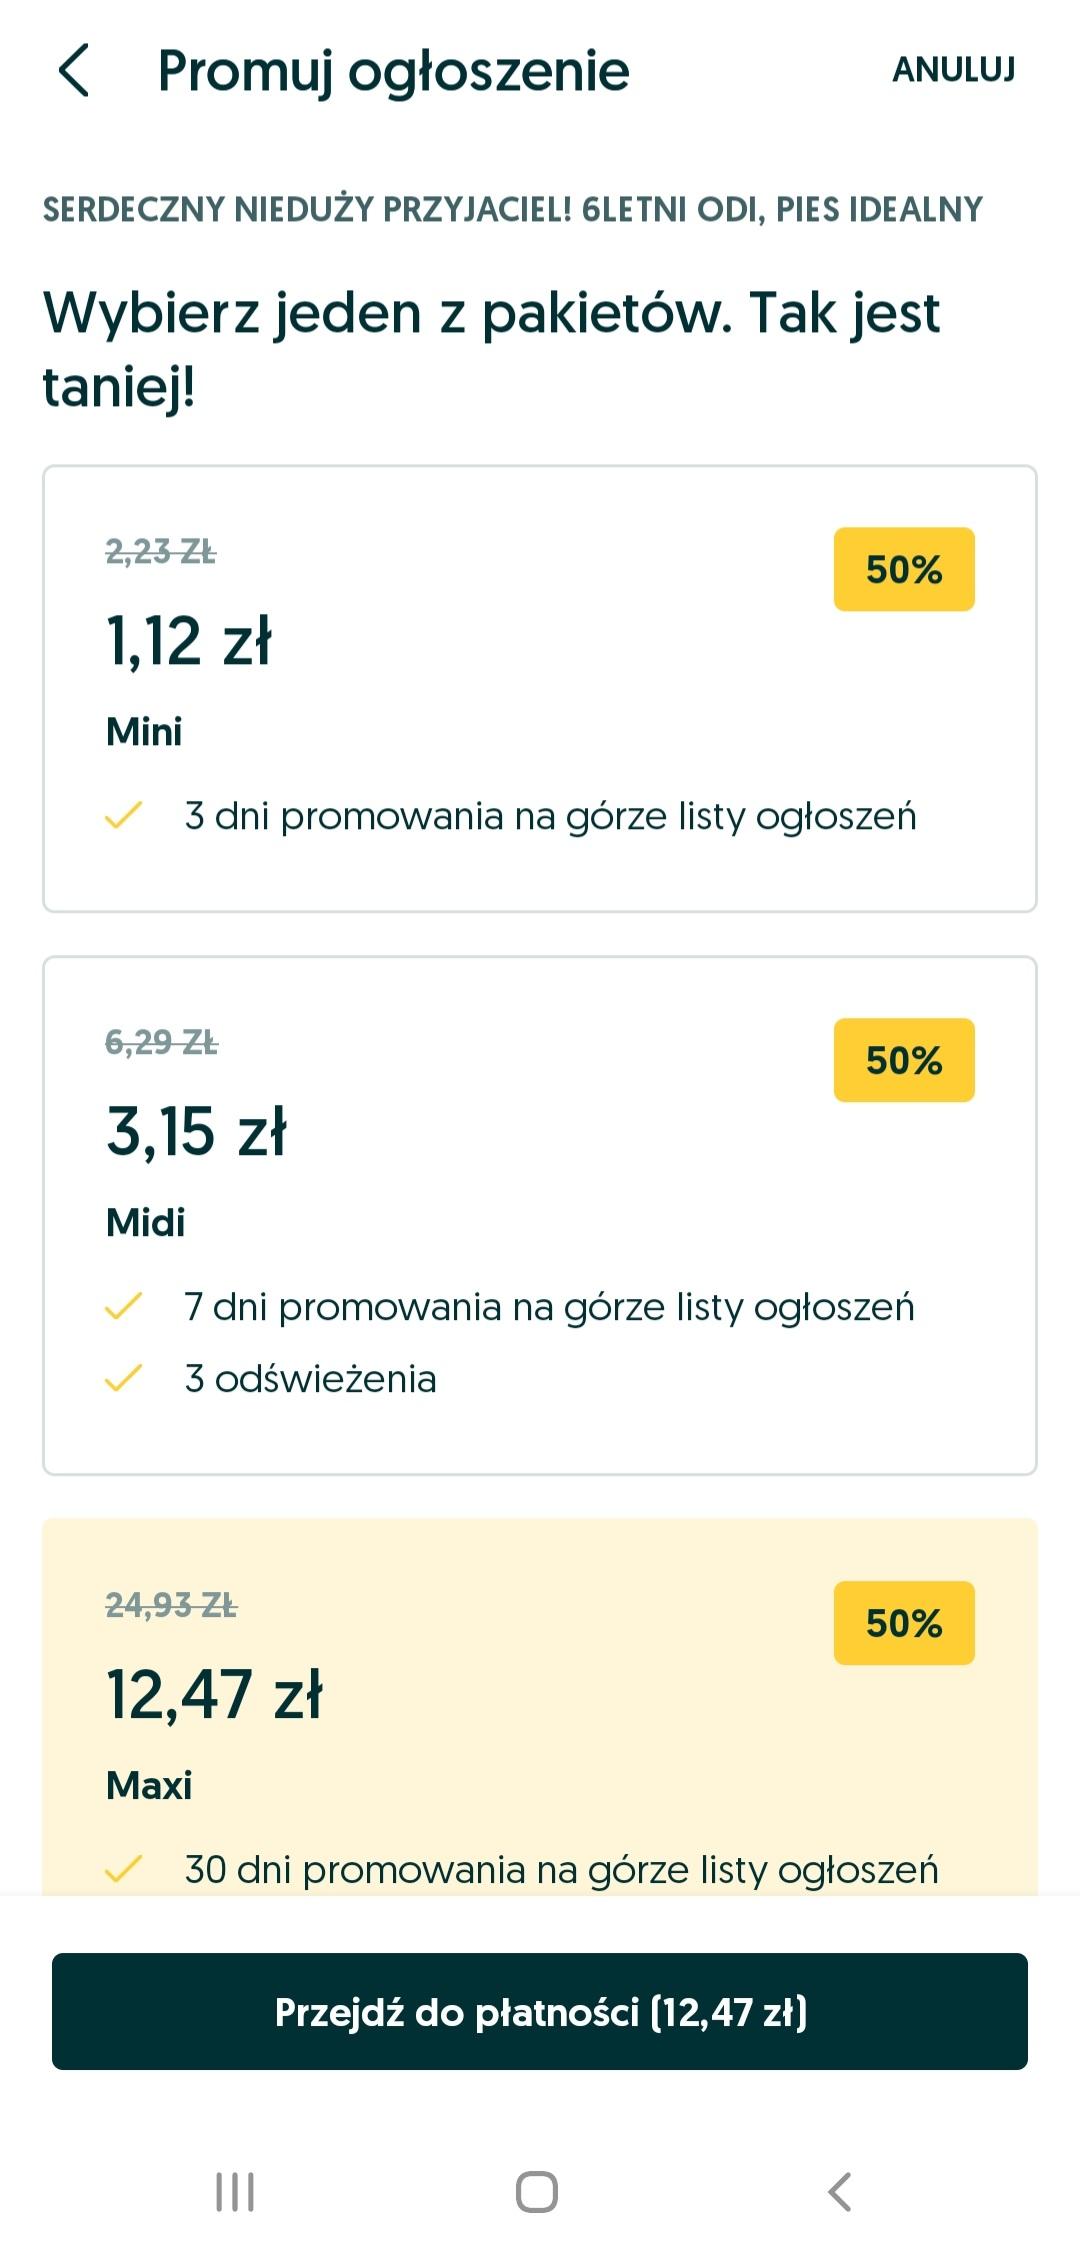Tap ANULUJ to cancel promotion
1080x2253 pixels.
953,70
